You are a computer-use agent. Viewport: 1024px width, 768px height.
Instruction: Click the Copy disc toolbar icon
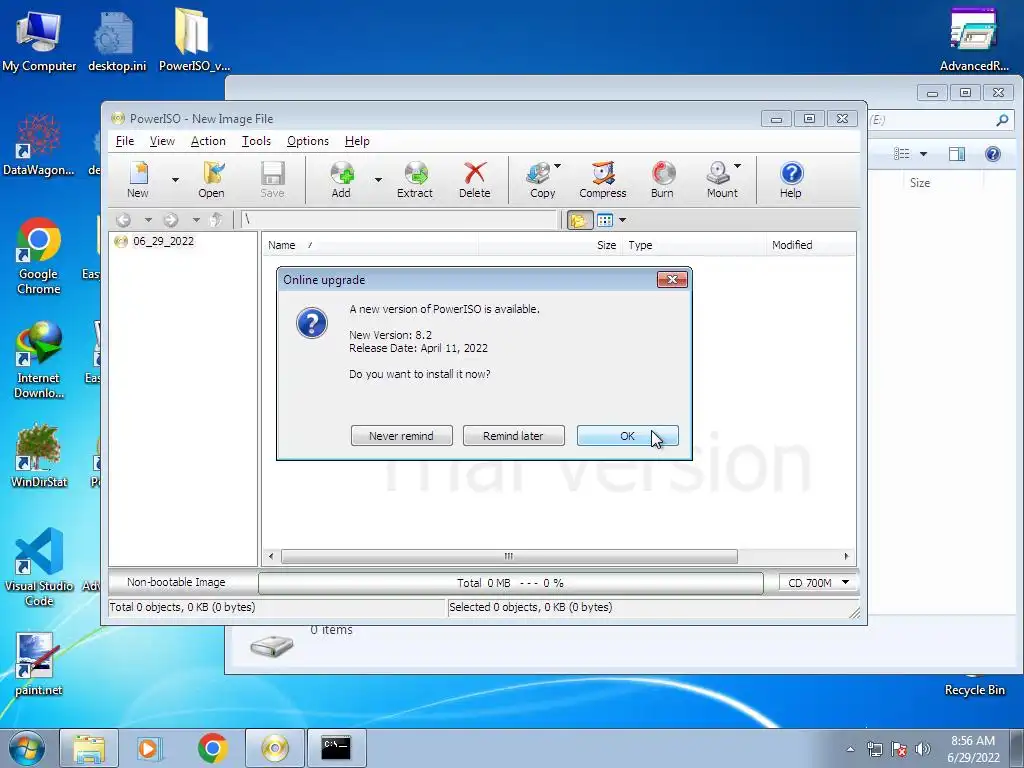pyautogui.click(x=539, y=179)
